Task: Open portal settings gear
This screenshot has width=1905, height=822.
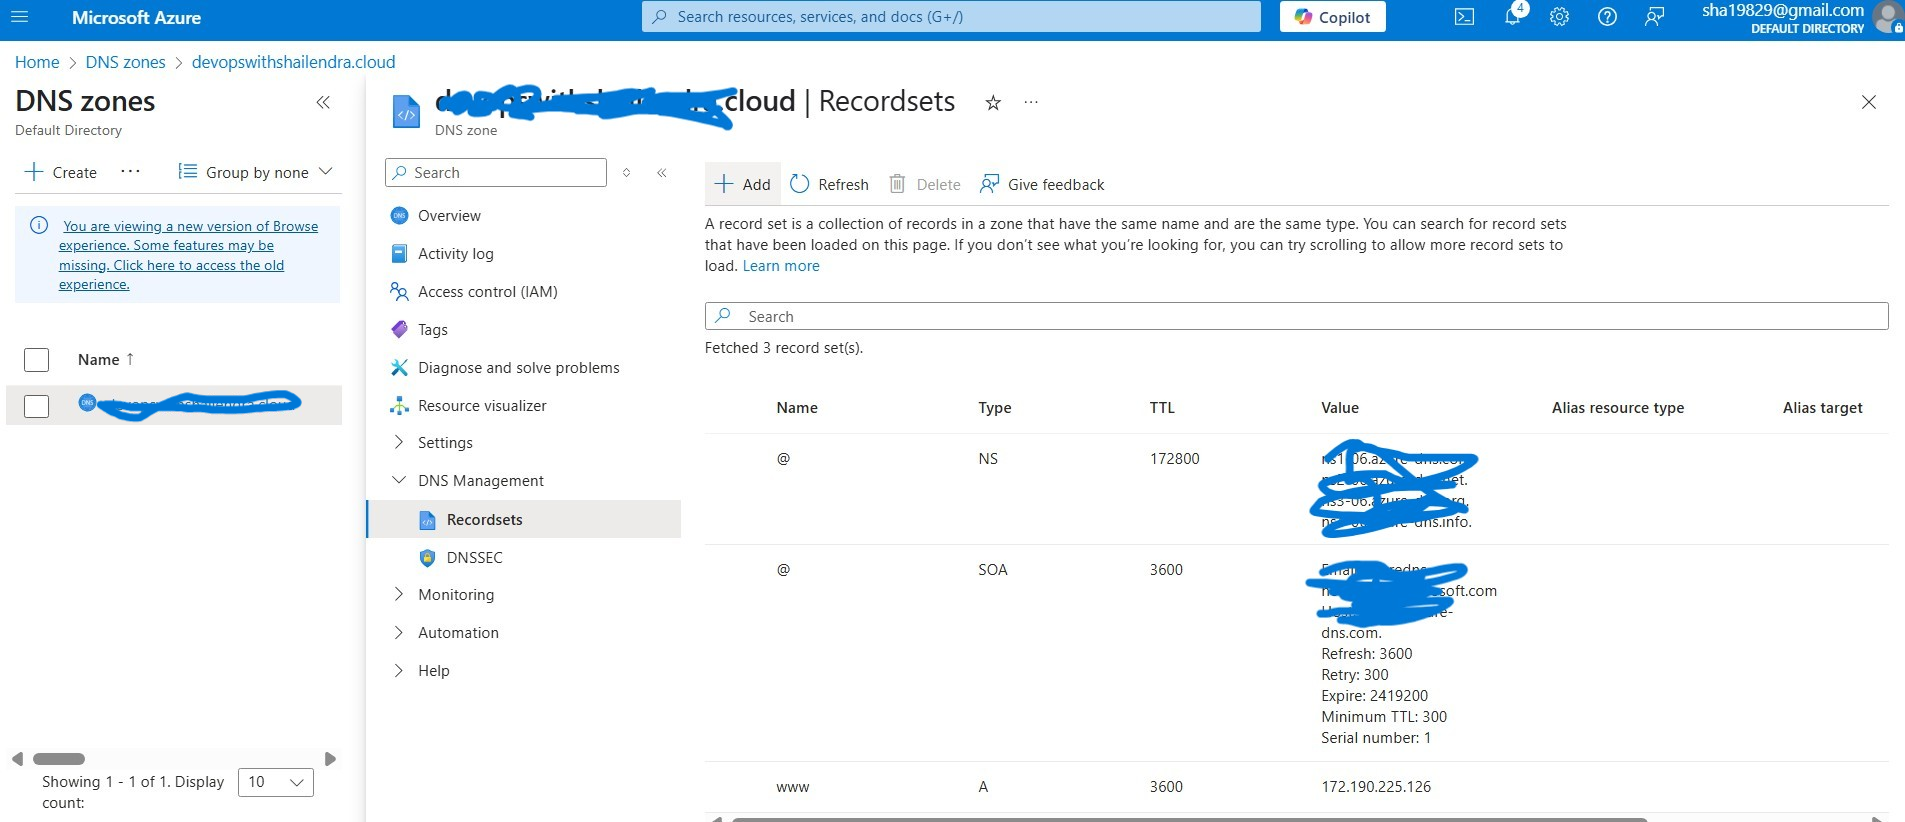Action: point(1559,17)
